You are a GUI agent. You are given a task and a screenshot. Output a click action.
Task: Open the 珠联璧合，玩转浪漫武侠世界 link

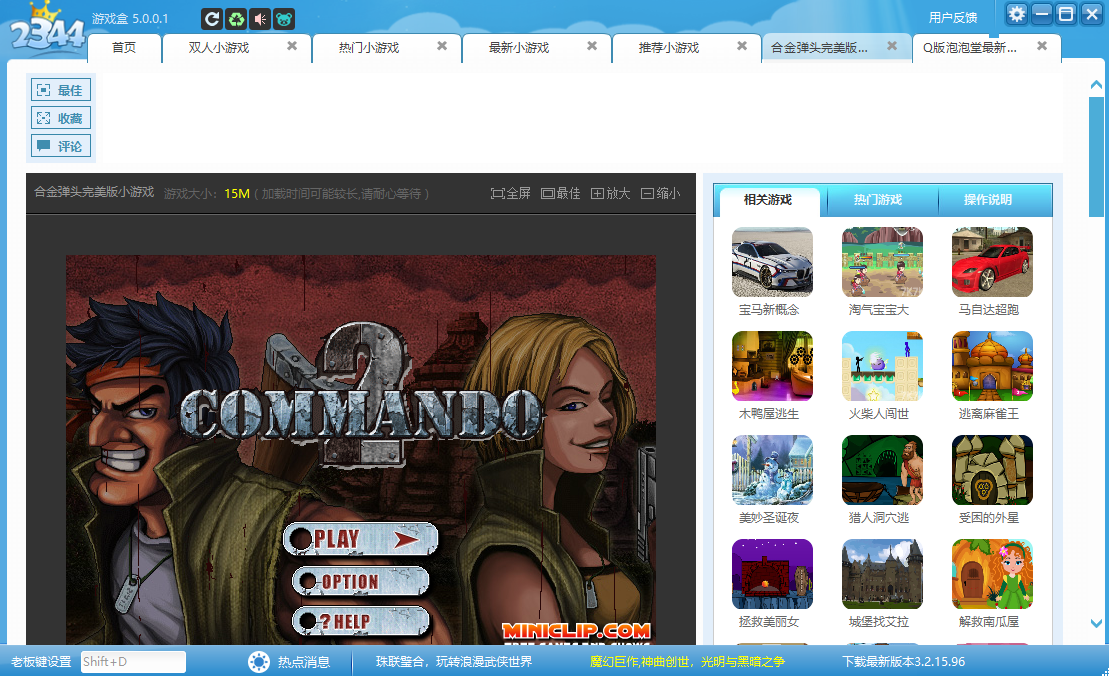pos(453,662)
